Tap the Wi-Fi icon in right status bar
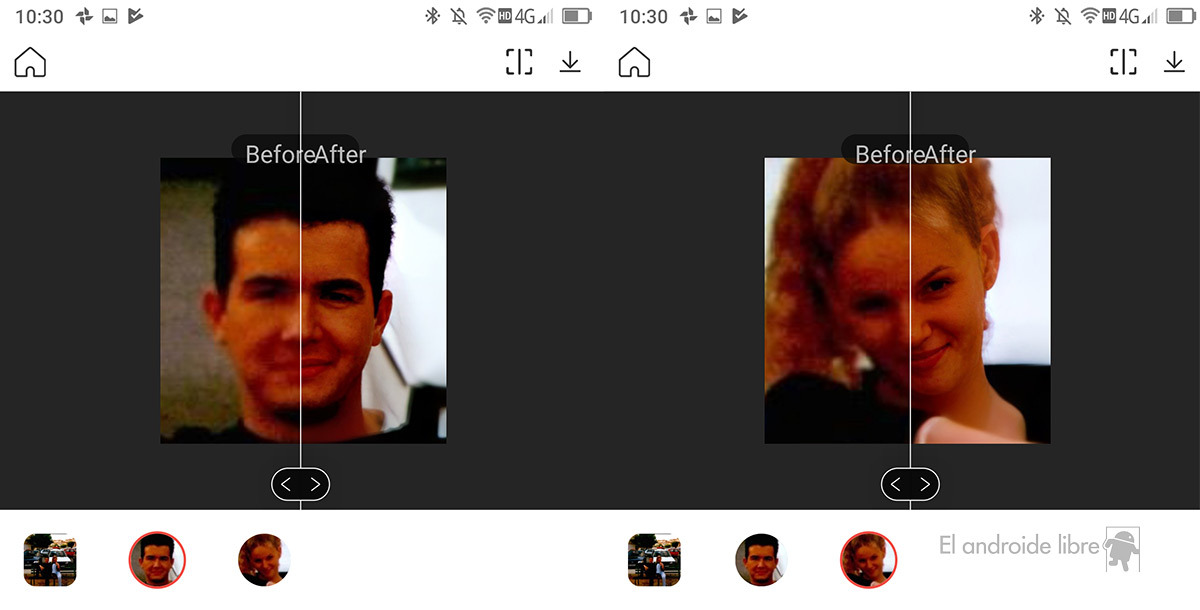This screenshot has height=610, width=1200. (1091, 16)
